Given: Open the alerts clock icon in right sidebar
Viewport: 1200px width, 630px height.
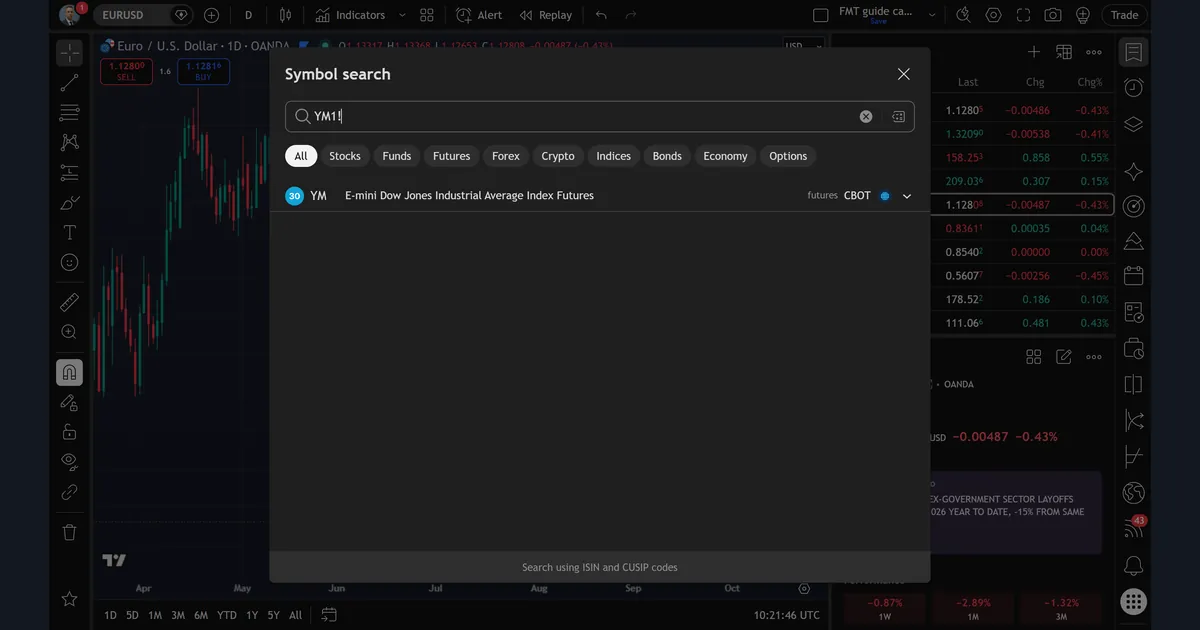Looking at the screenshot, I should (x=1133, y=88).
